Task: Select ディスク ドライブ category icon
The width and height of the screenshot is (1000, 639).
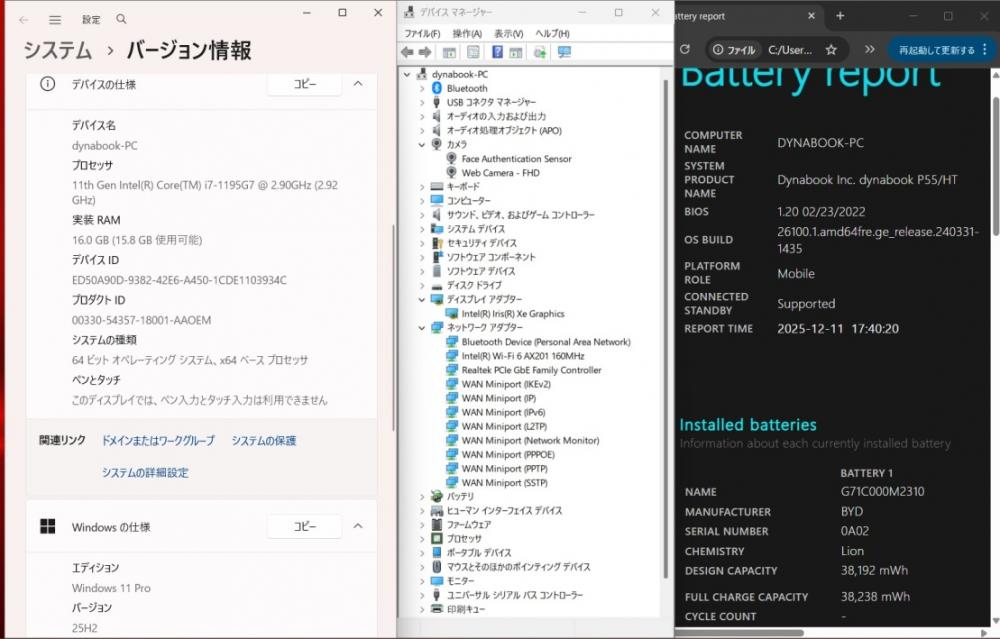Action: [x=437, y=285]
